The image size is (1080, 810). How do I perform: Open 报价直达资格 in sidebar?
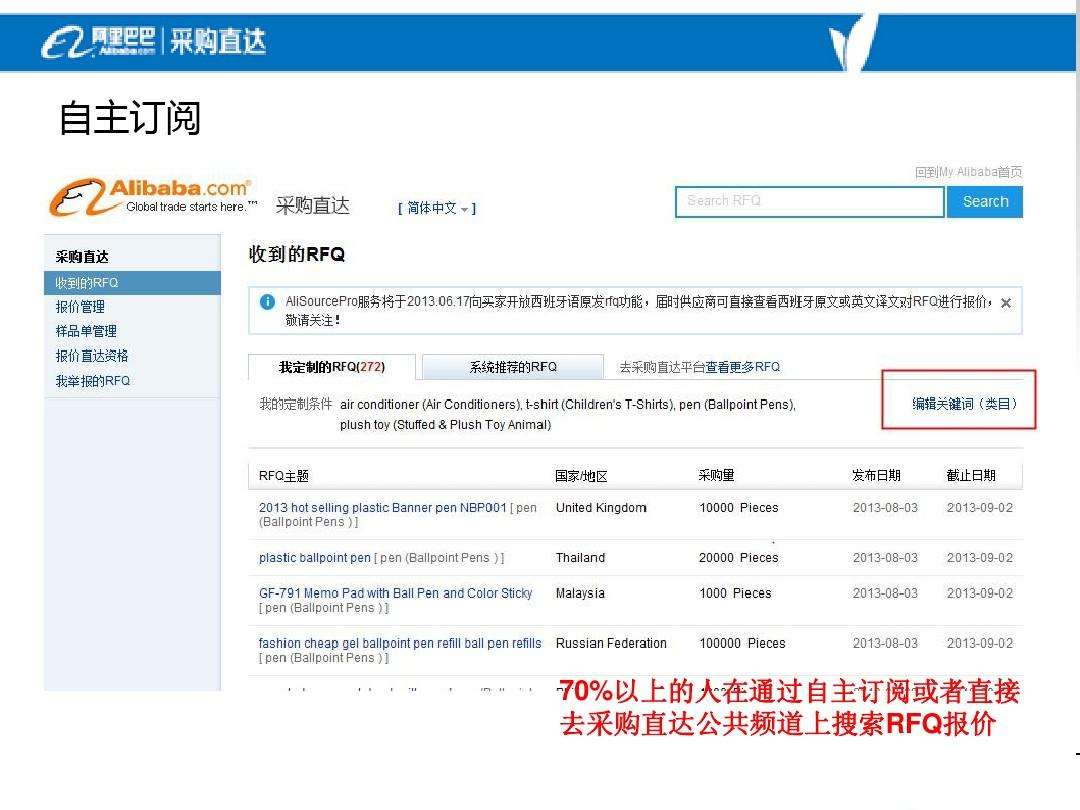tap(92, 356)
